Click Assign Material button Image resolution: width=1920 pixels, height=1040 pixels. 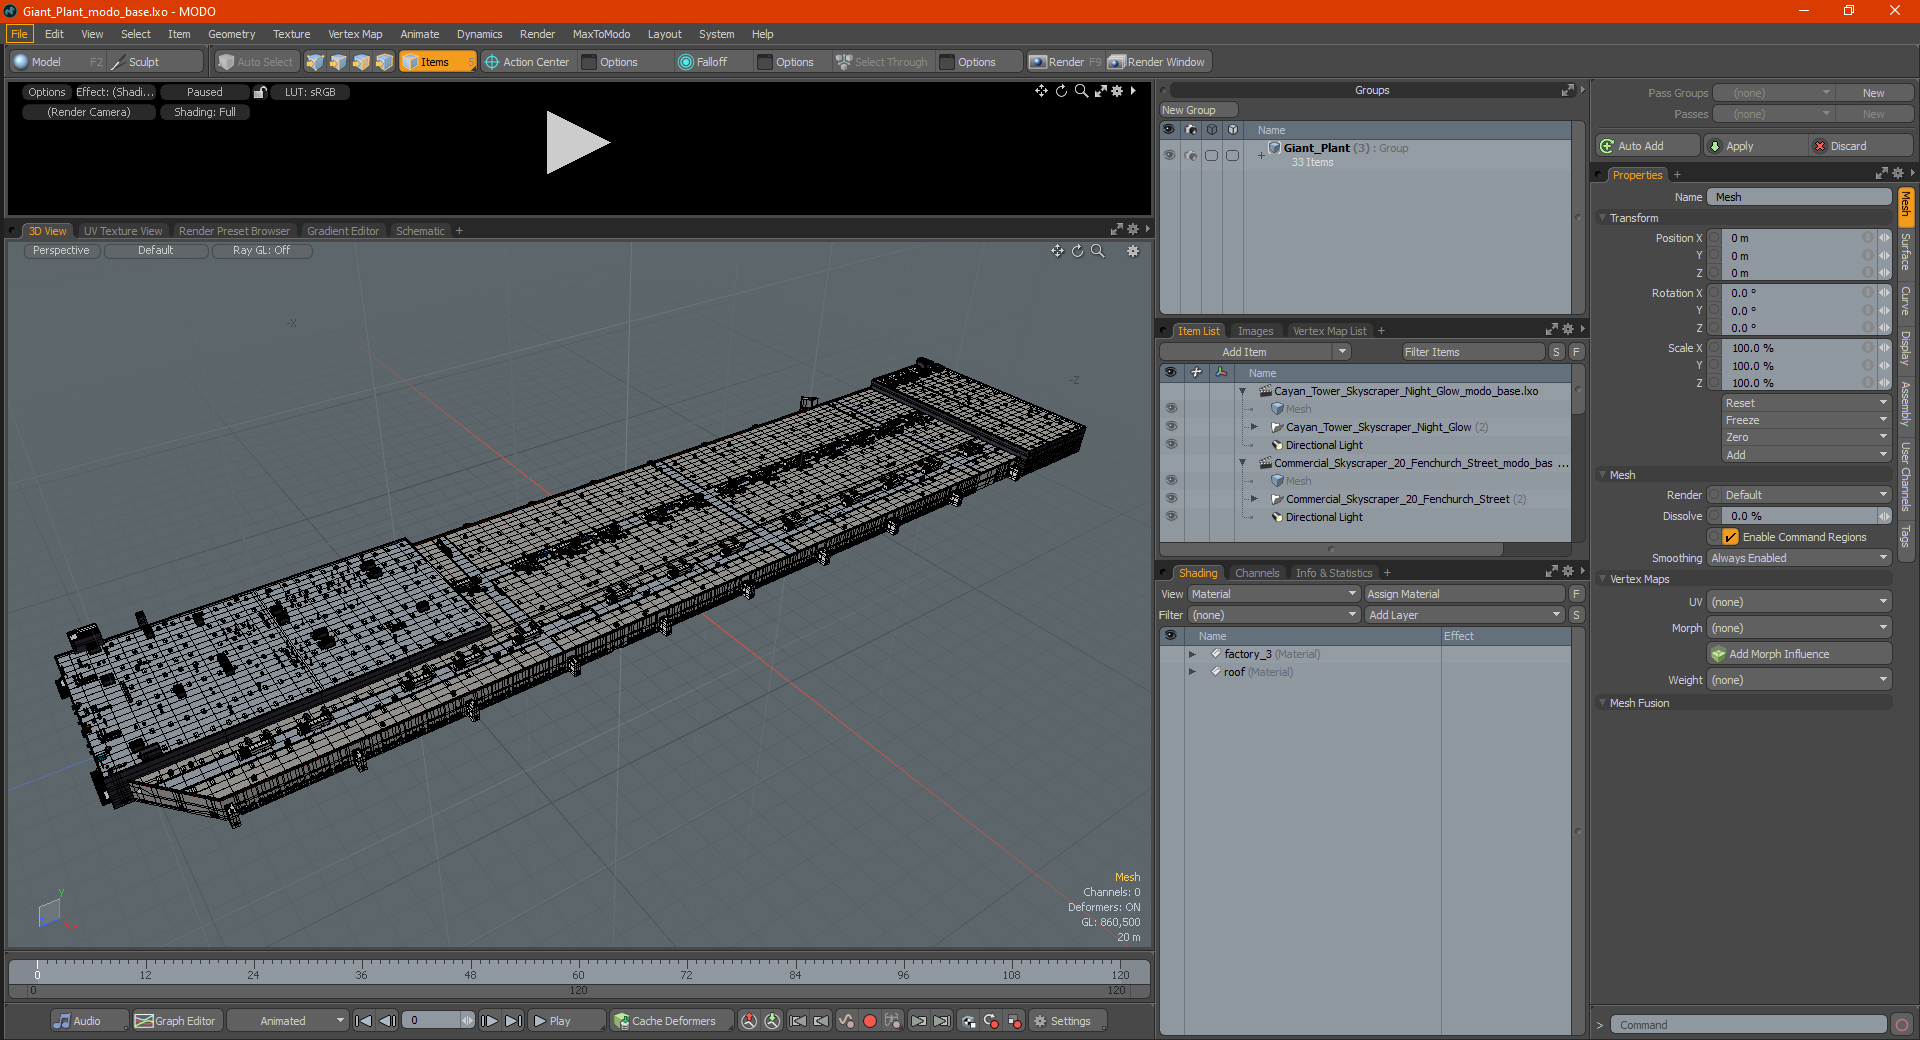[1465, 594]
